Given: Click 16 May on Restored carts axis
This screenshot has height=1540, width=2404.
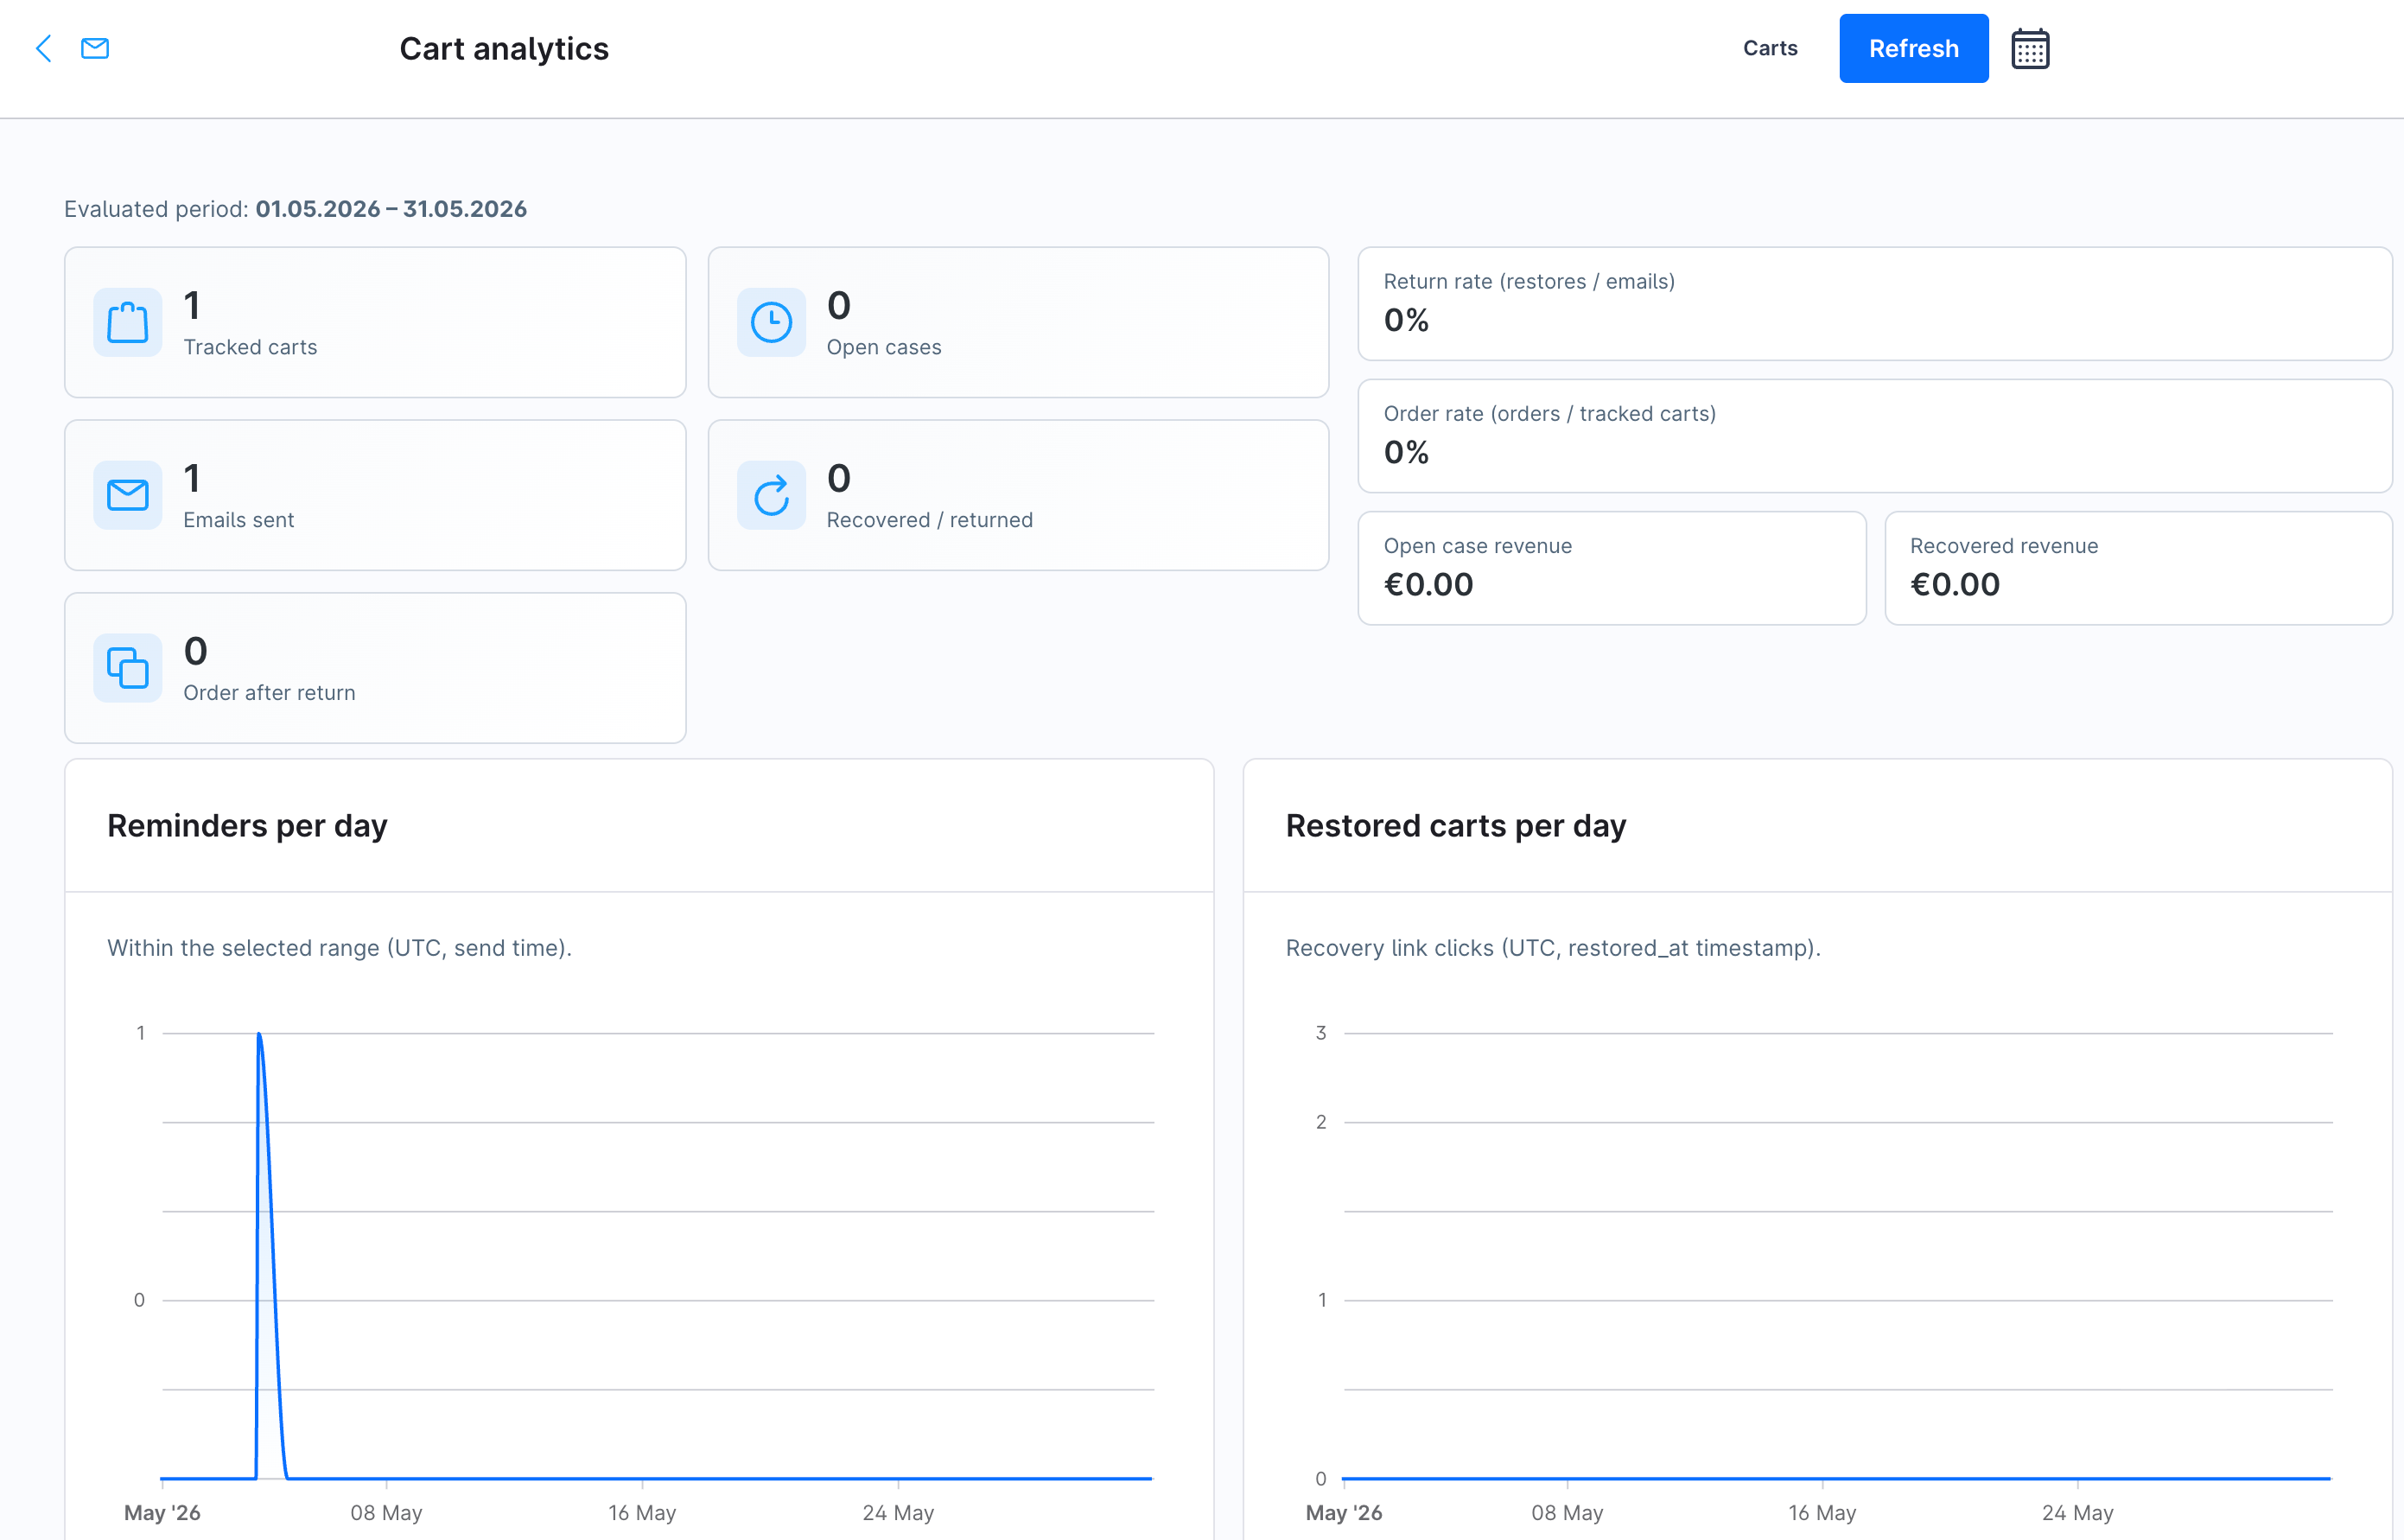Looking at the screenshot, I should pos(1822,1513).
